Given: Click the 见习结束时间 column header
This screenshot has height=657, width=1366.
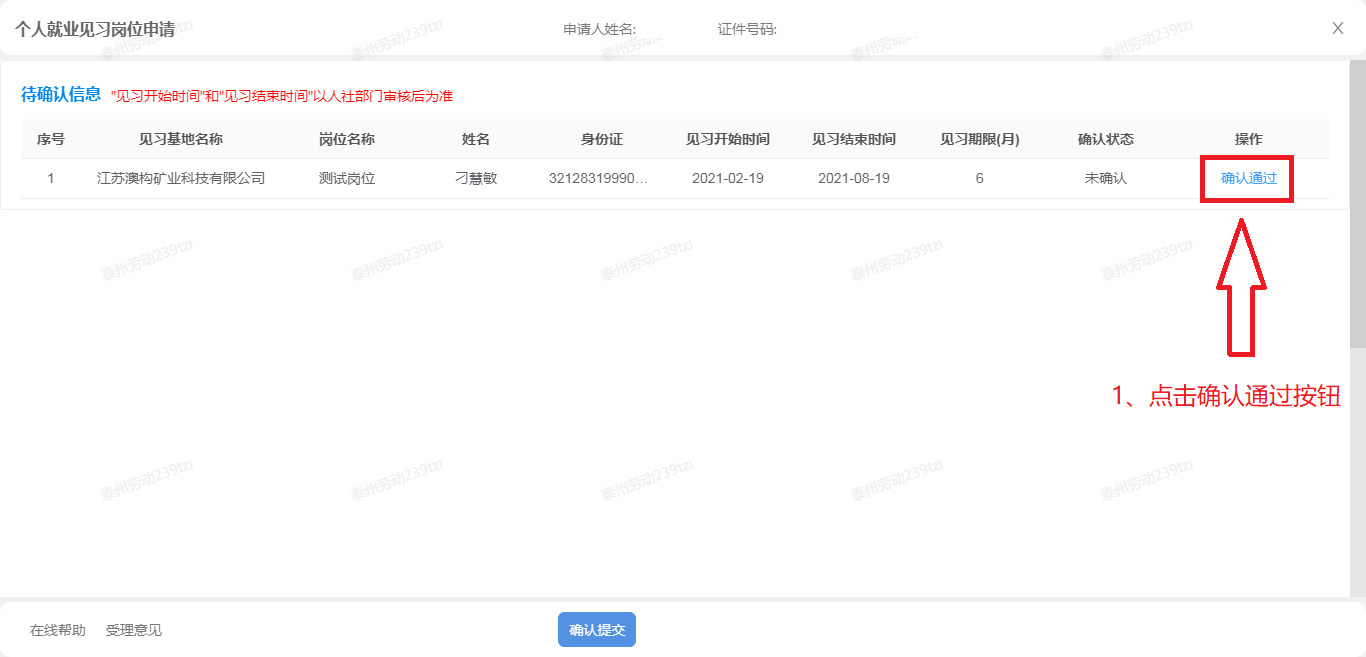Looking at the screenshot, I should point(854,139).
